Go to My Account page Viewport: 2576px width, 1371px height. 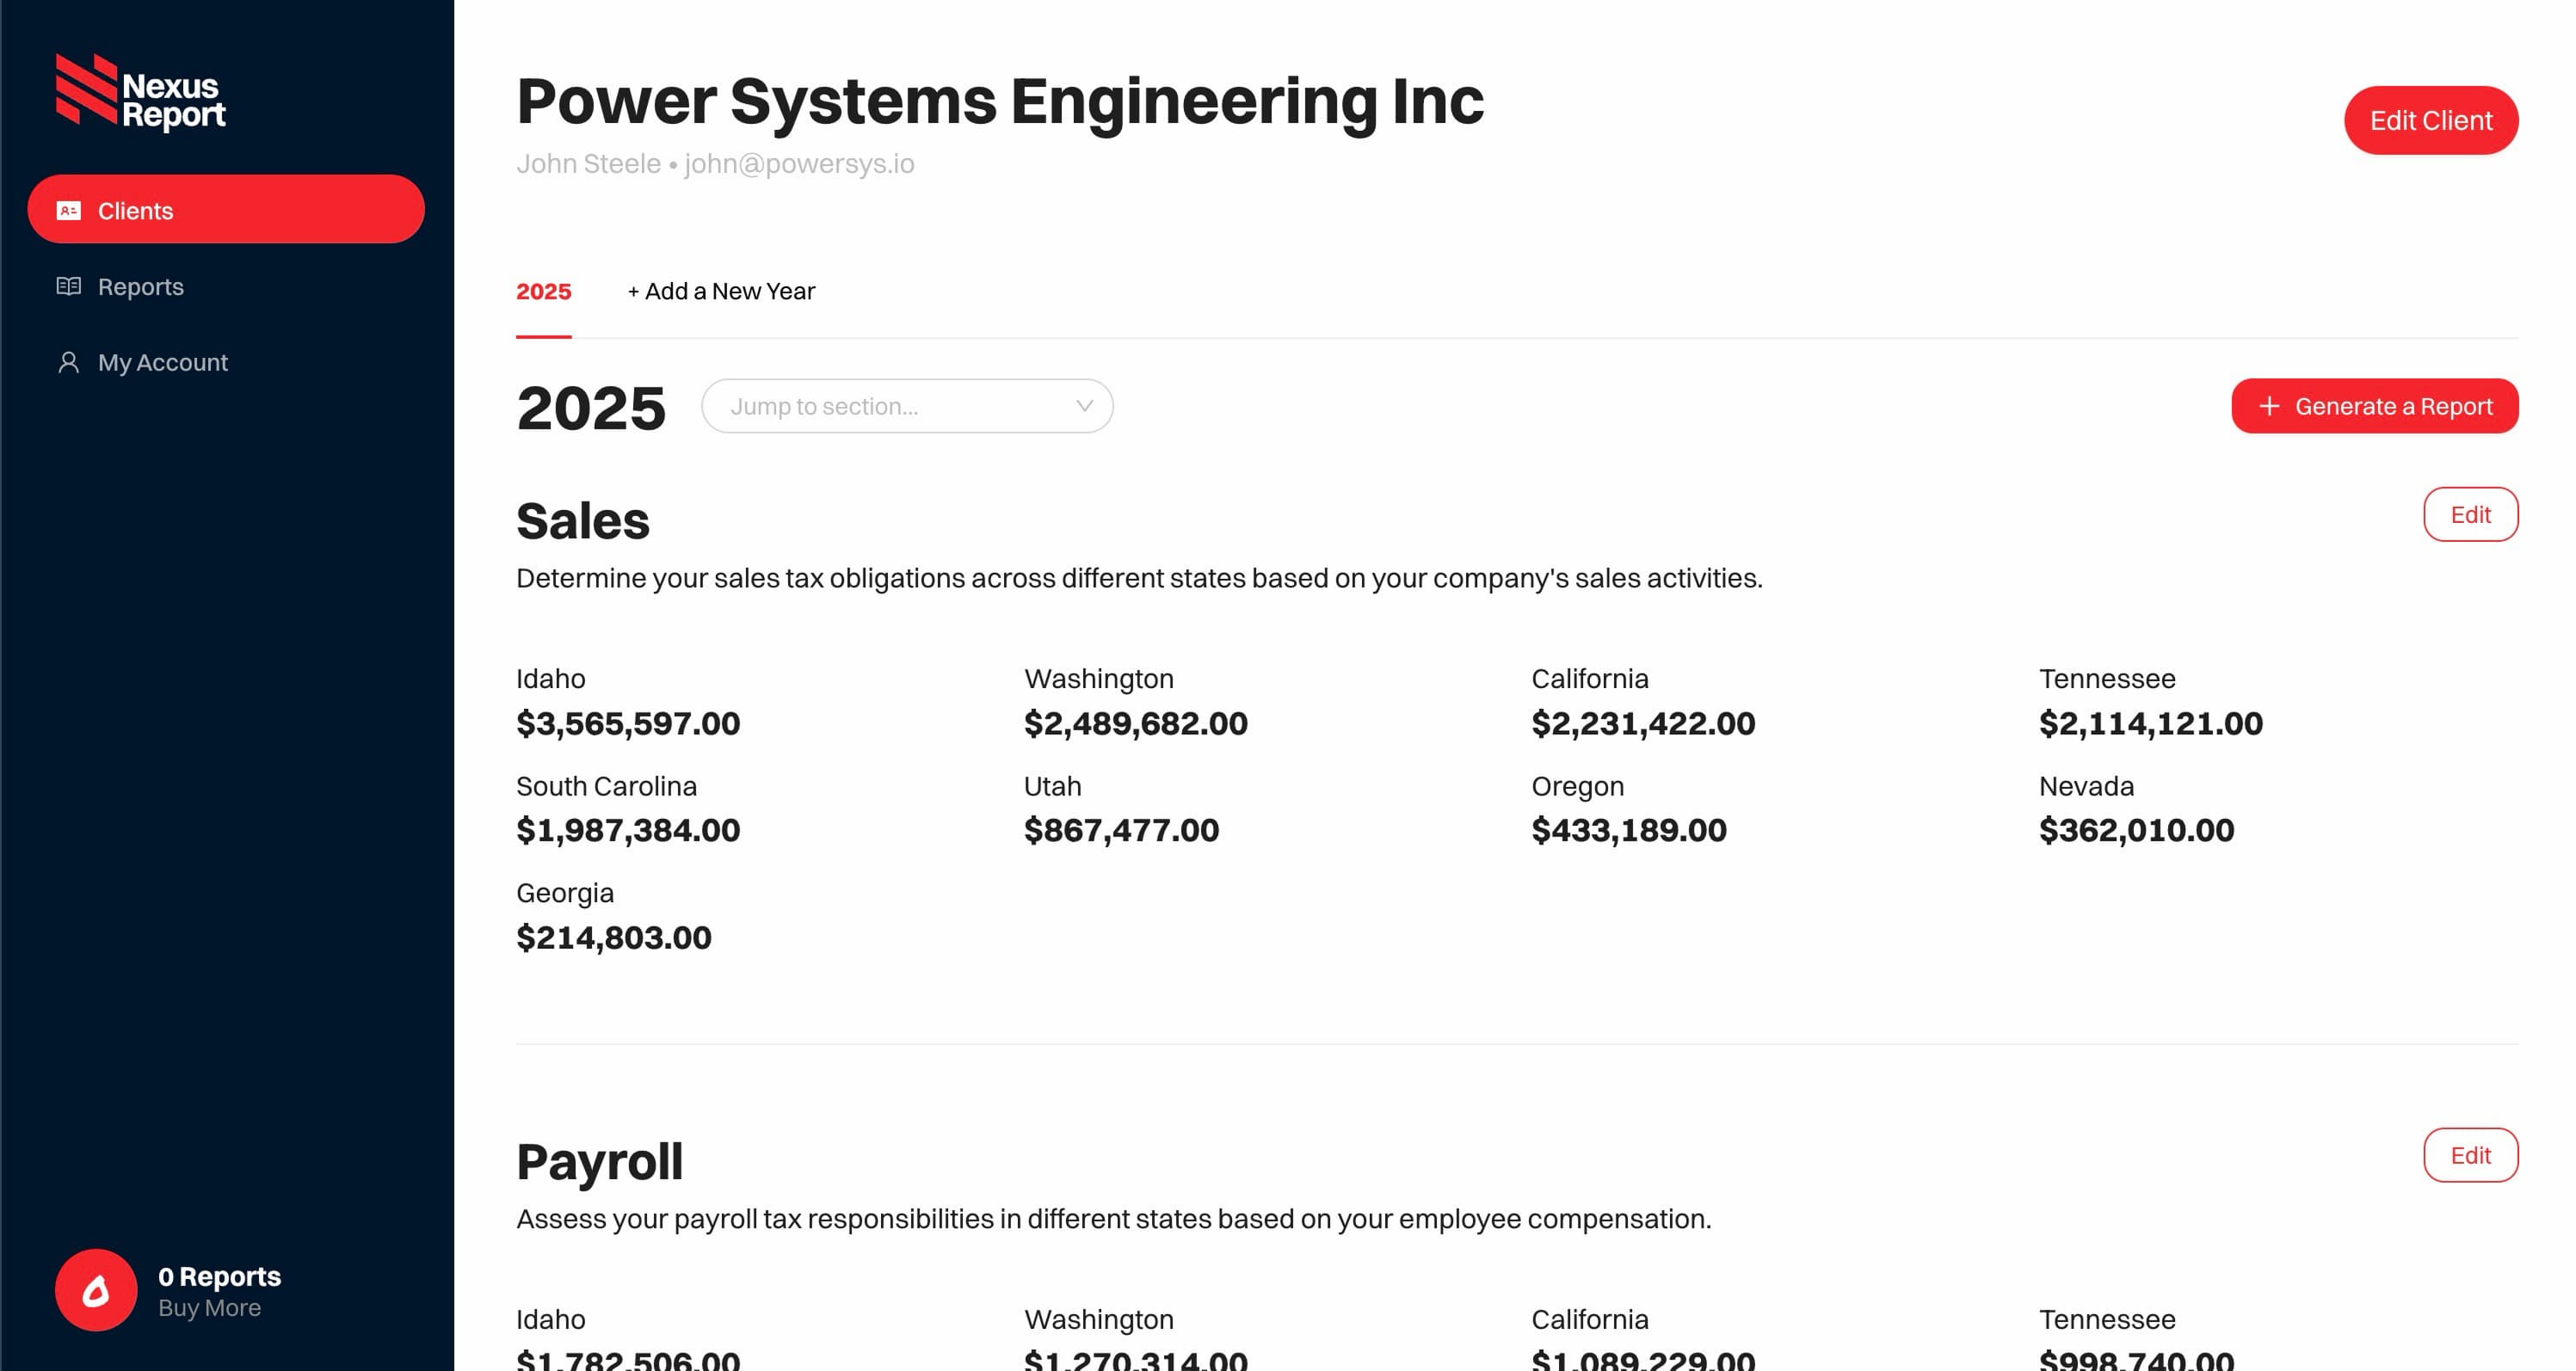[x=162, y=362]
